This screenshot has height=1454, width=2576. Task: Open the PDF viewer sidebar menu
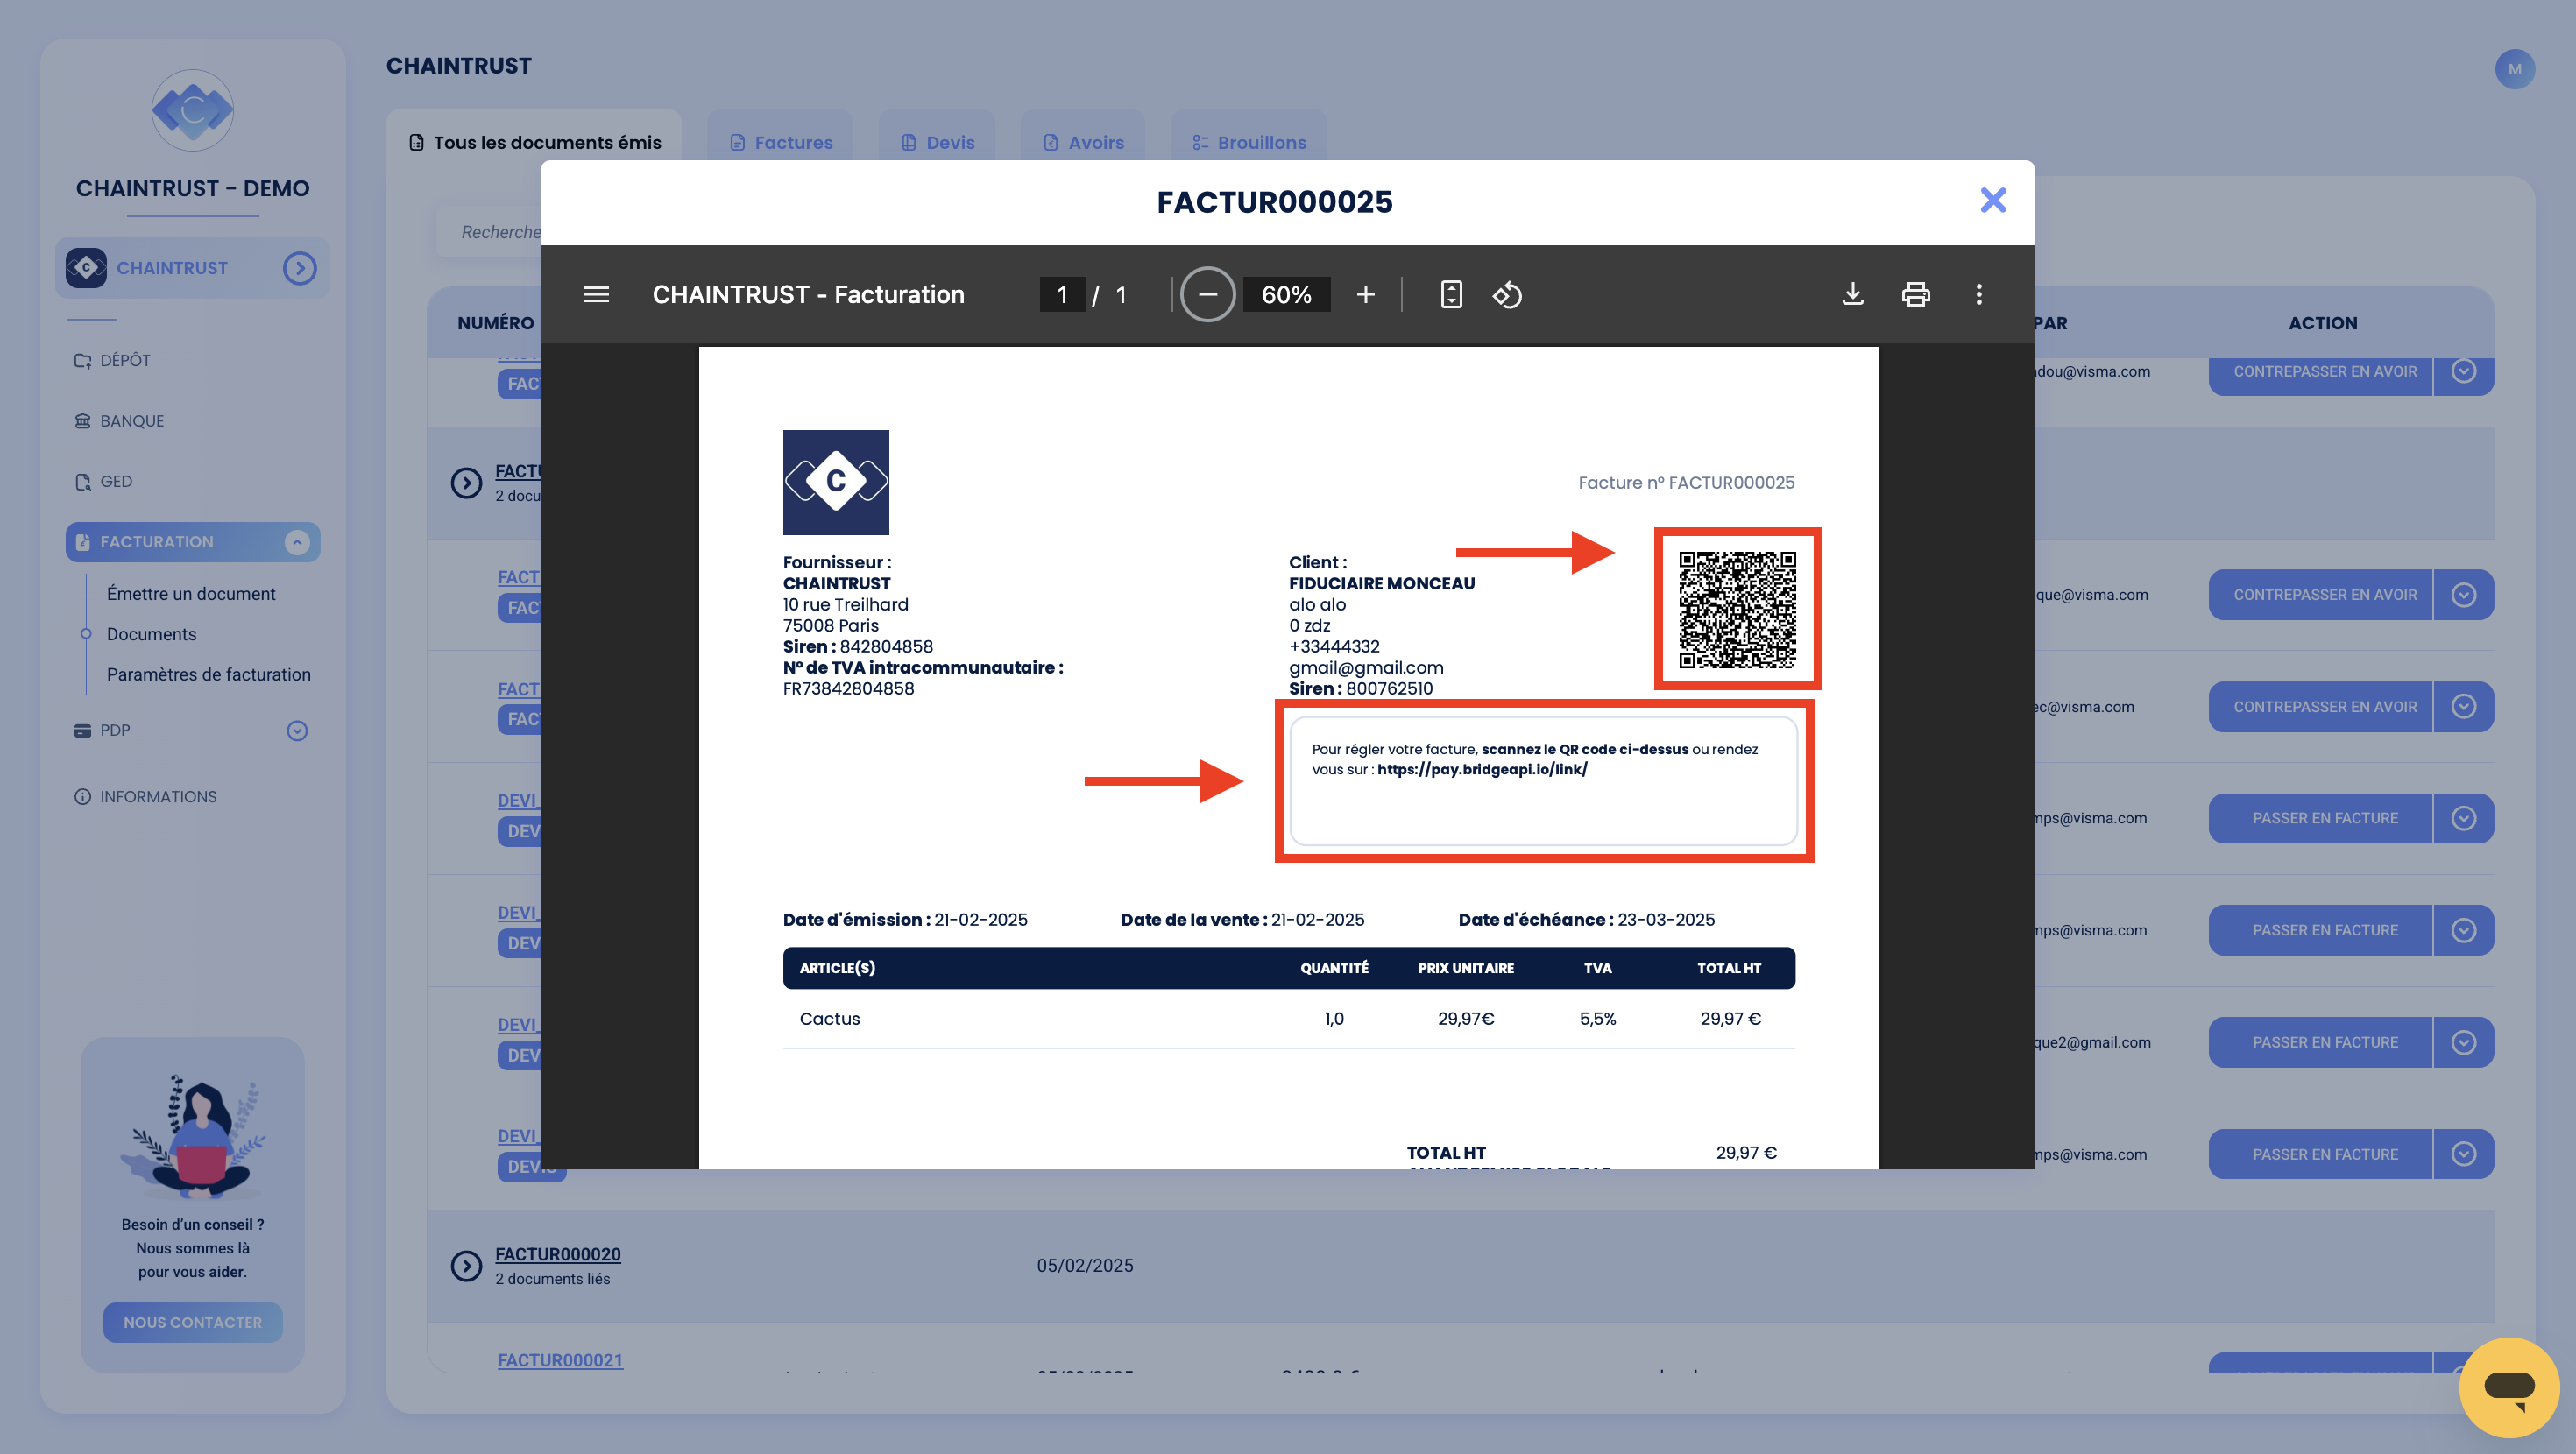pos(596,294)
